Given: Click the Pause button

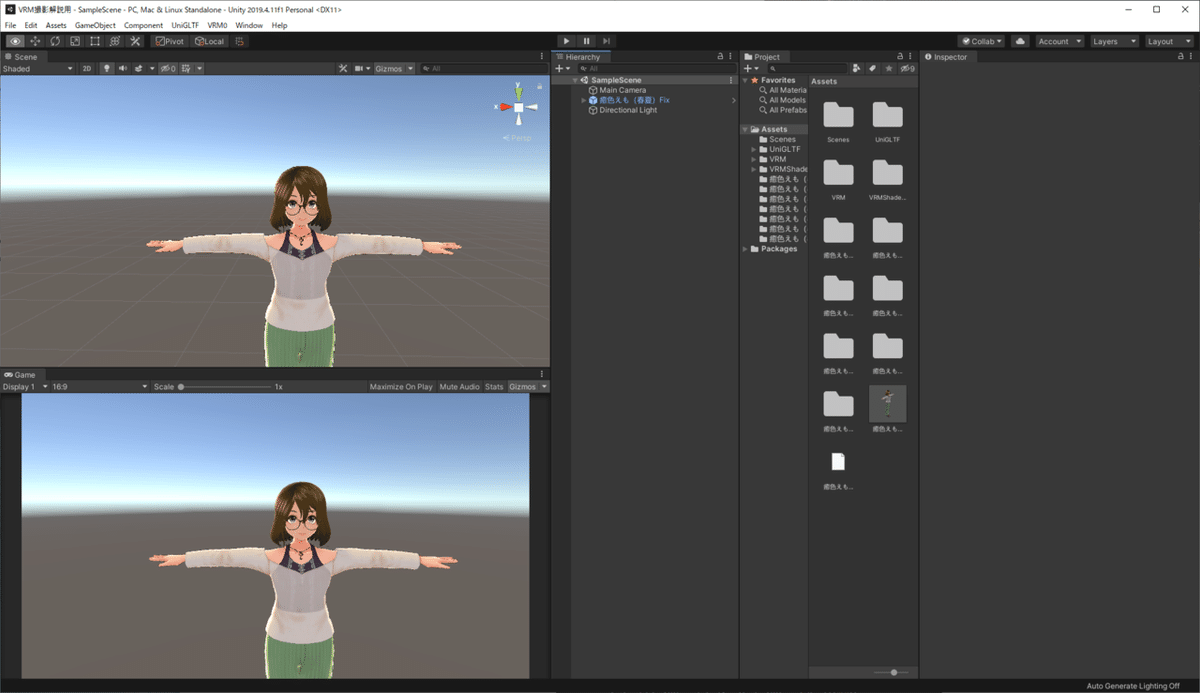Looking at the screenshot, I should pos(587,41).
